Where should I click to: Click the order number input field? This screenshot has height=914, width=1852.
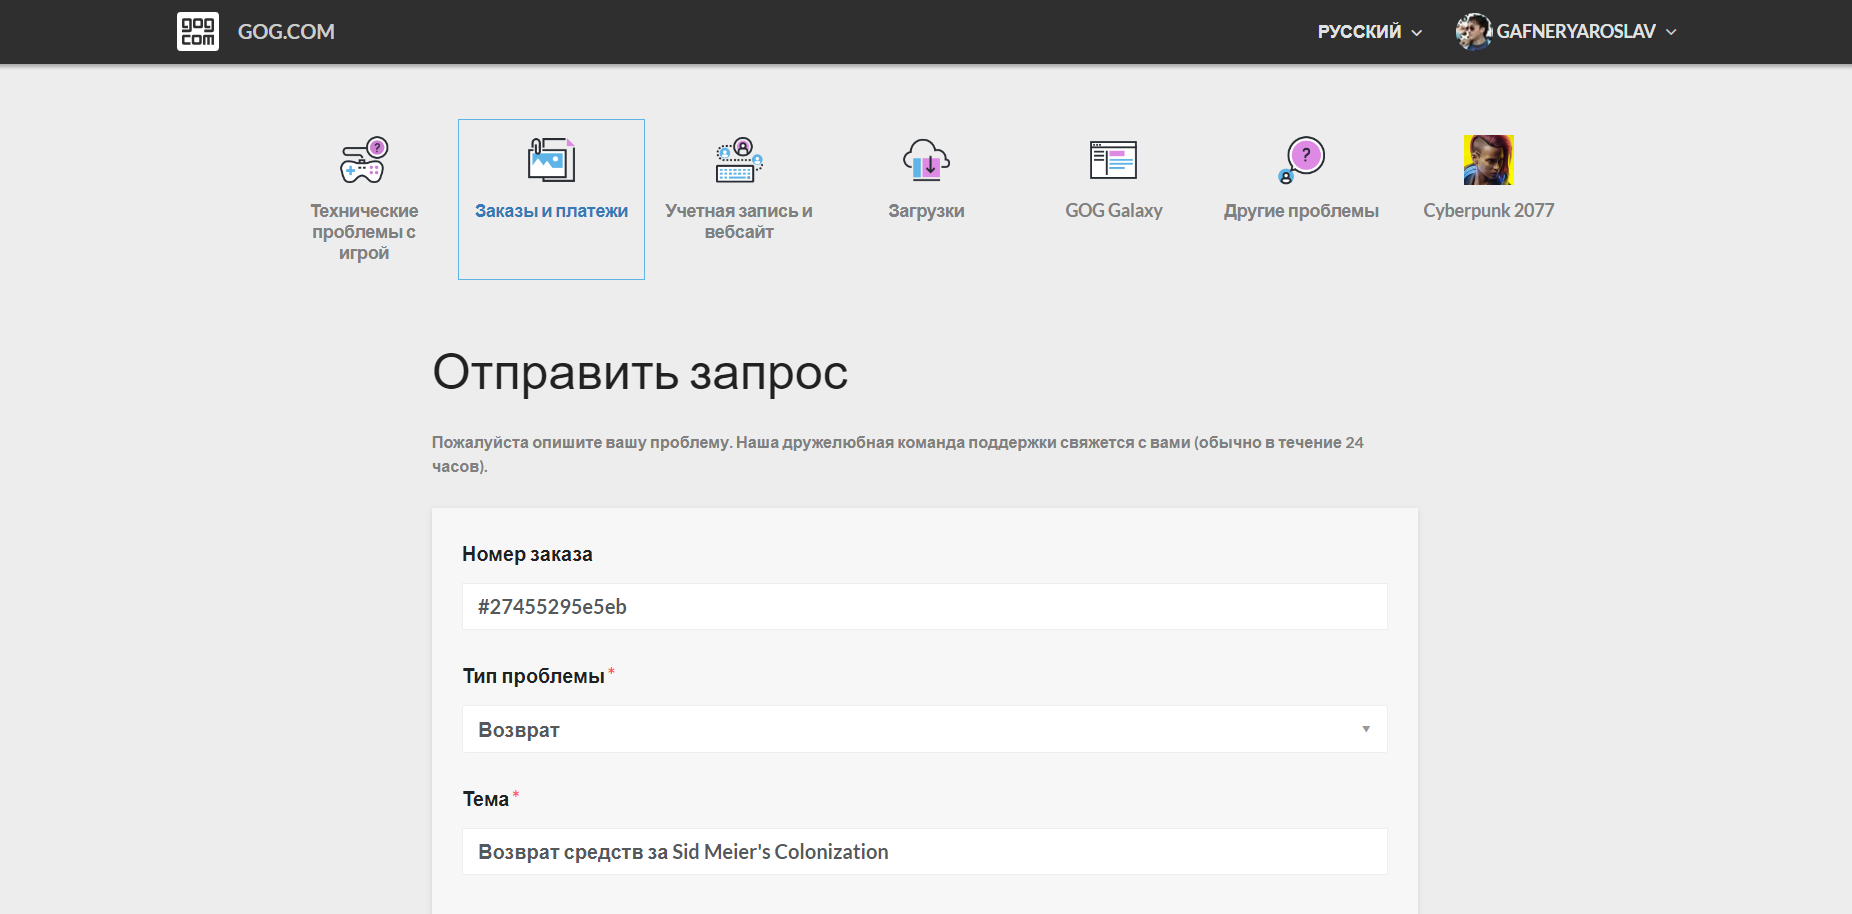[x=924, y=607]
